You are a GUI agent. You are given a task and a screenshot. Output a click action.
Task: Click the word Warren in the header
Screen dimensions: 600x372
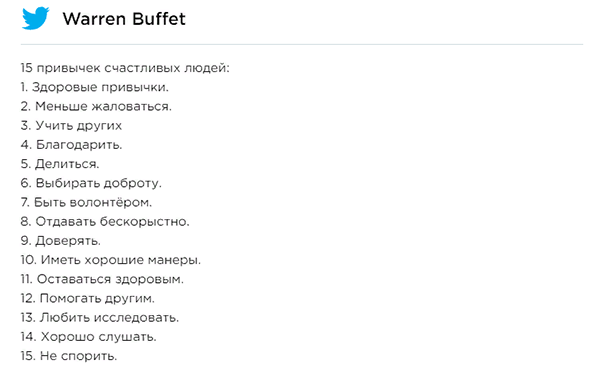coord(94,19)
